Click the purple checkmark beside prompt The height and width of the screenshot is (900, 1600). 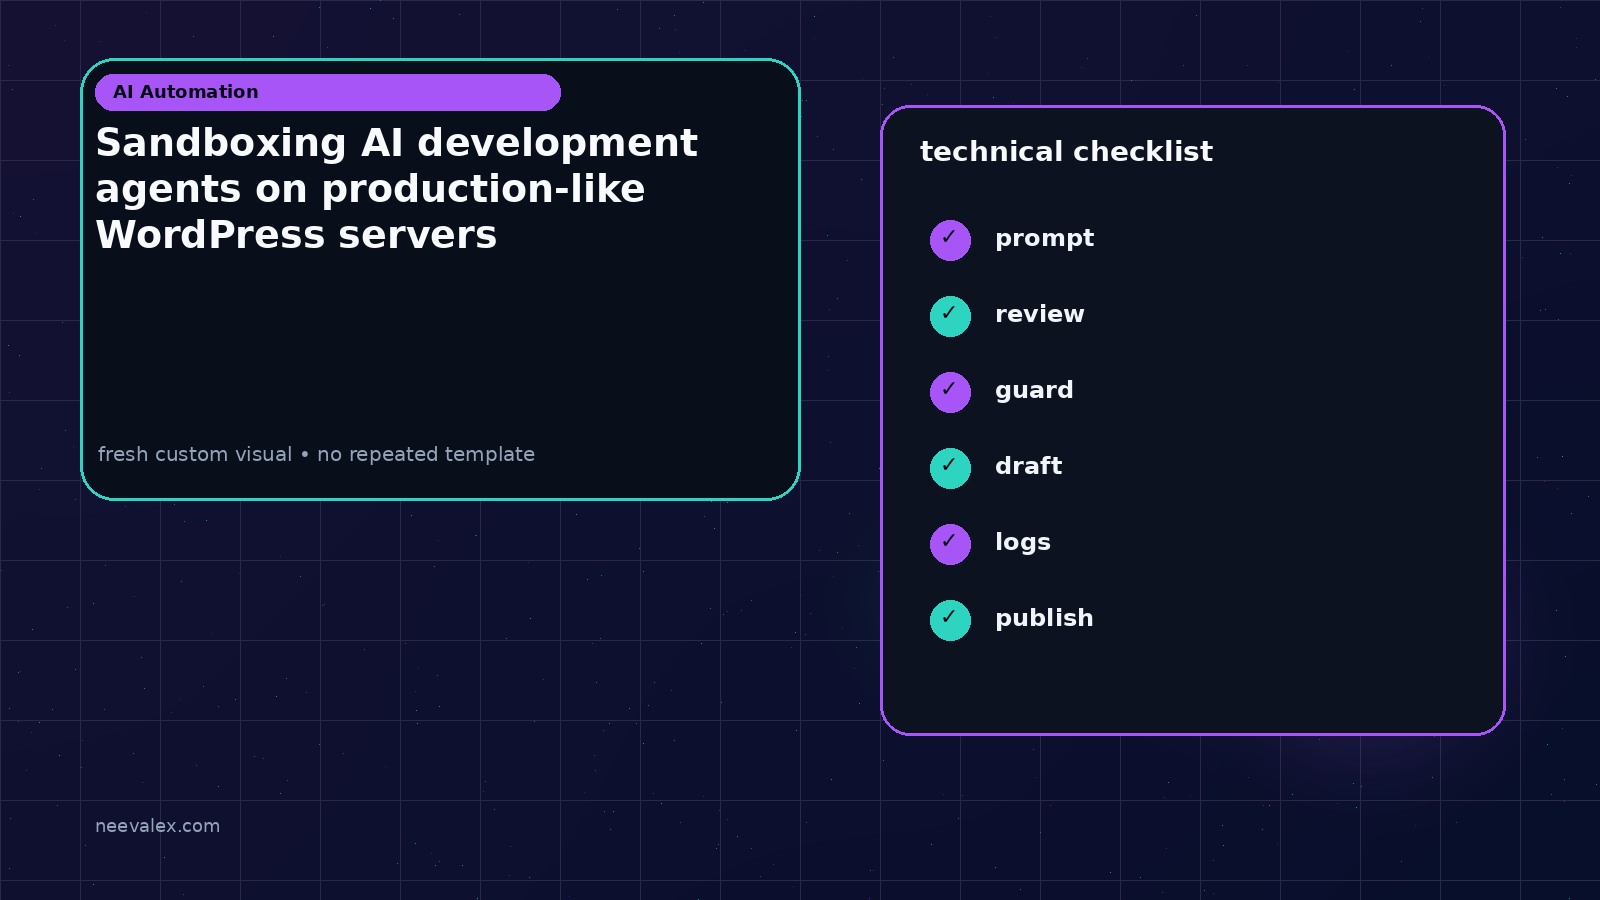[x=950, y=240]
